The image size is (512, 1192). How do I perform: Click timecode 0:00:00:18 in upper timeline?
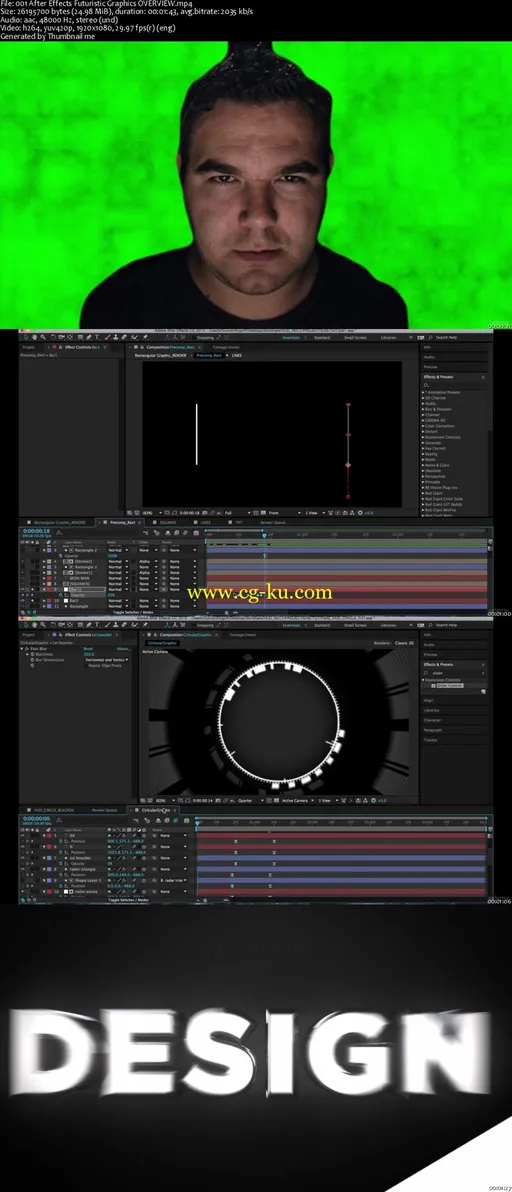[x=36, y=531]
